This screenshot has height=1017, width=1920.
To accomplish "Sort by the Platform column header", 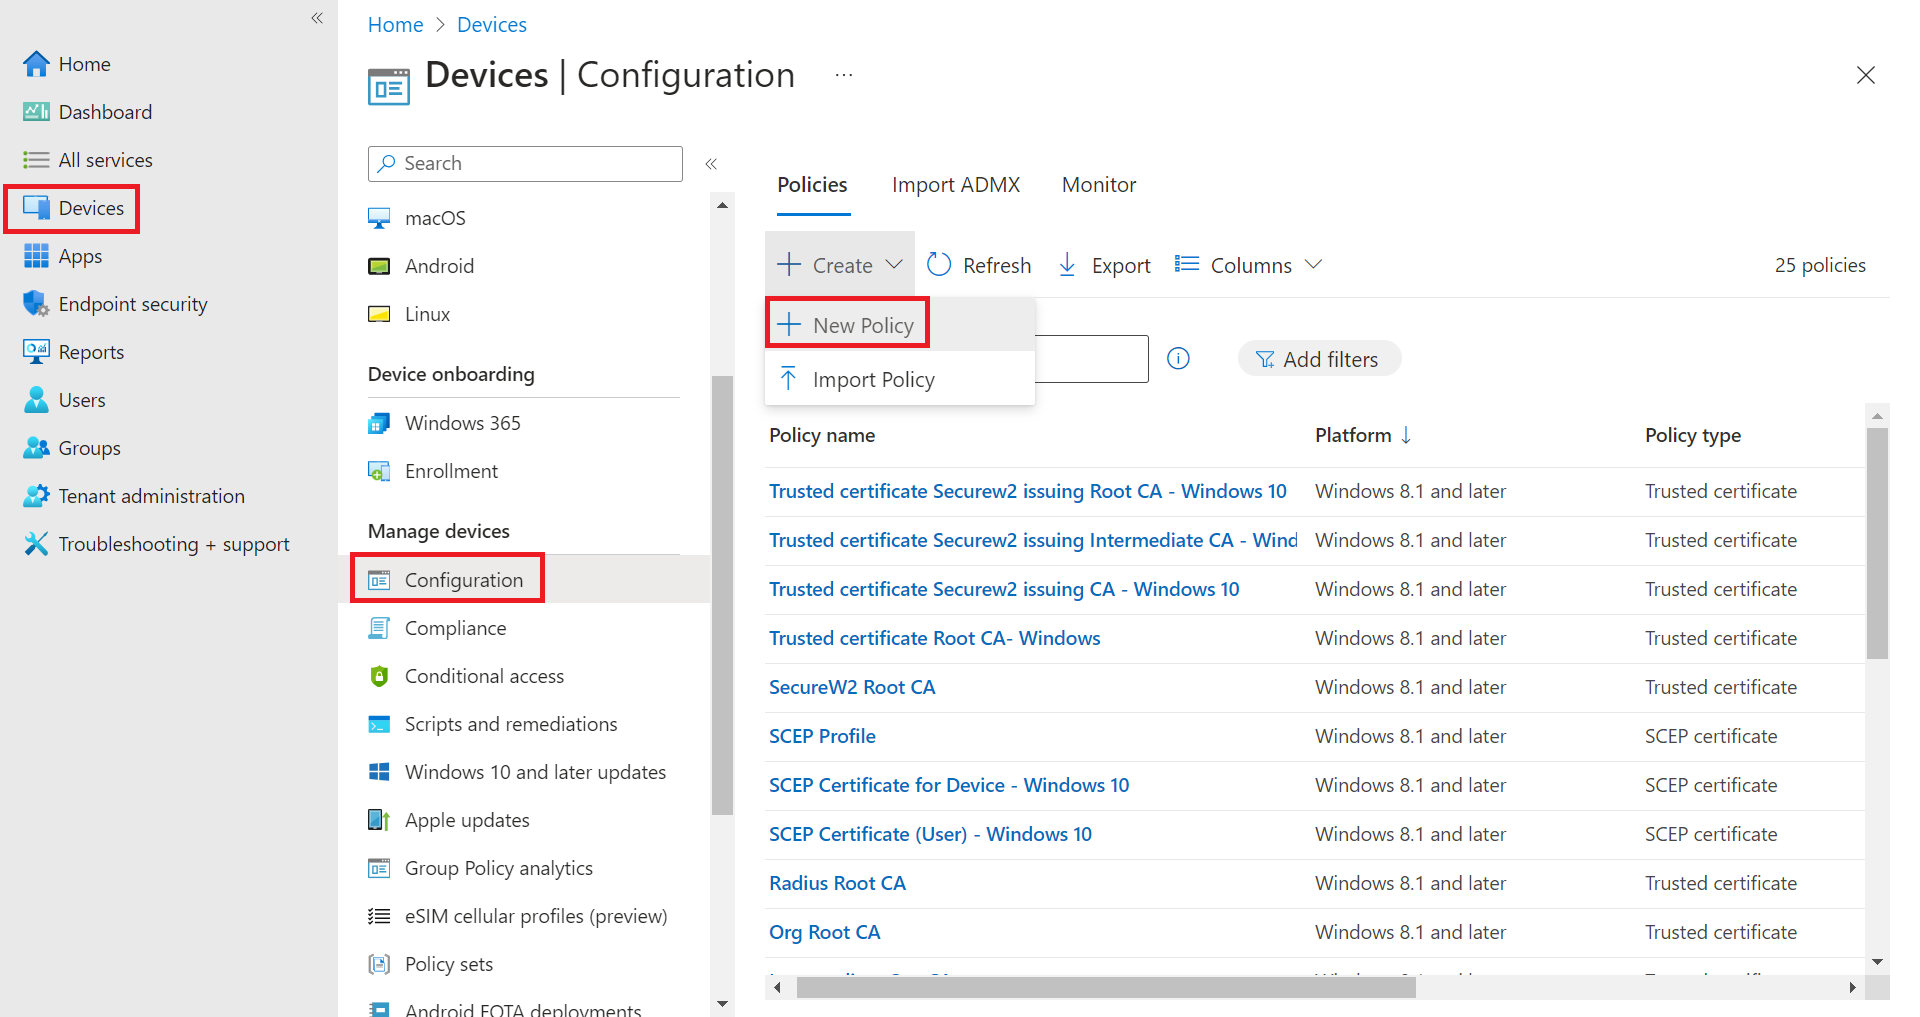I will 1363,435.
